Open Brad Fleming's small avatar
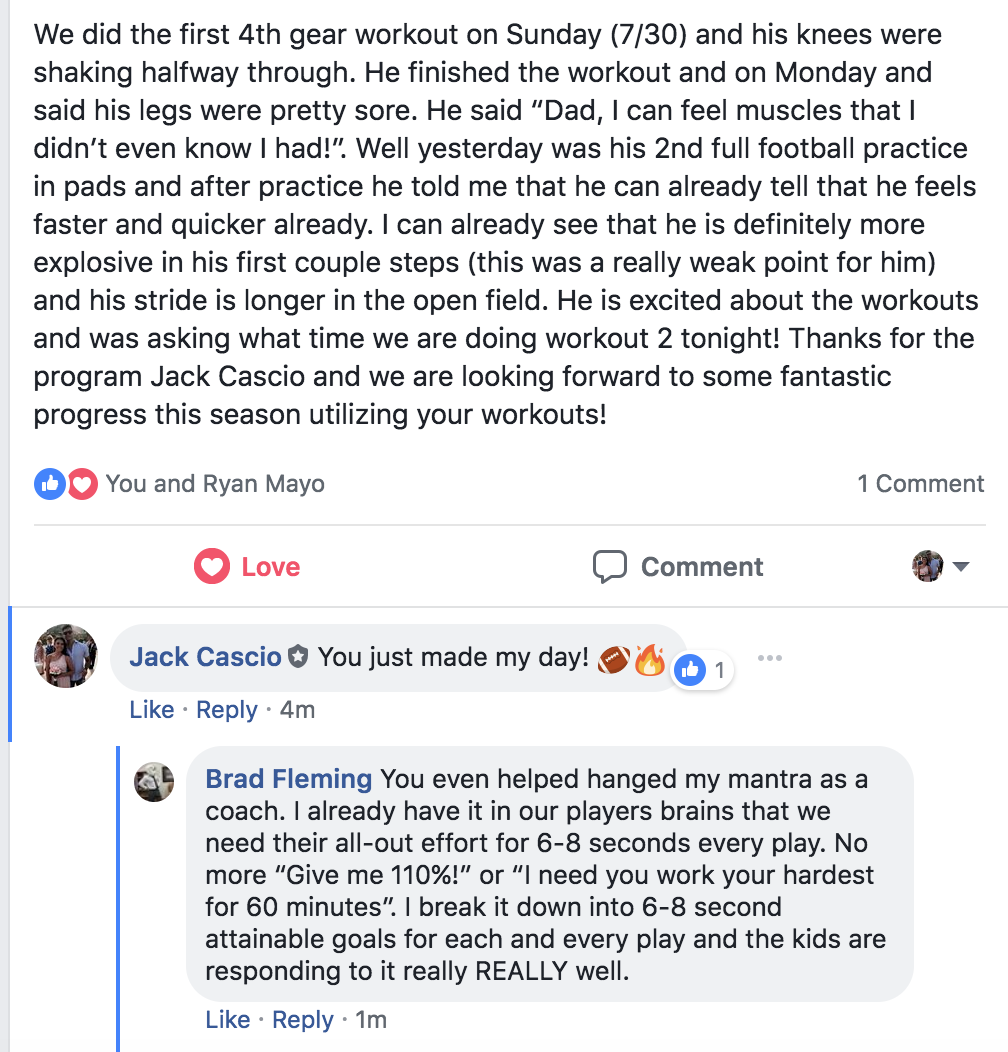Viewport: 1008px width, 1052px height. pyautogui.click(x=154, y=782)
